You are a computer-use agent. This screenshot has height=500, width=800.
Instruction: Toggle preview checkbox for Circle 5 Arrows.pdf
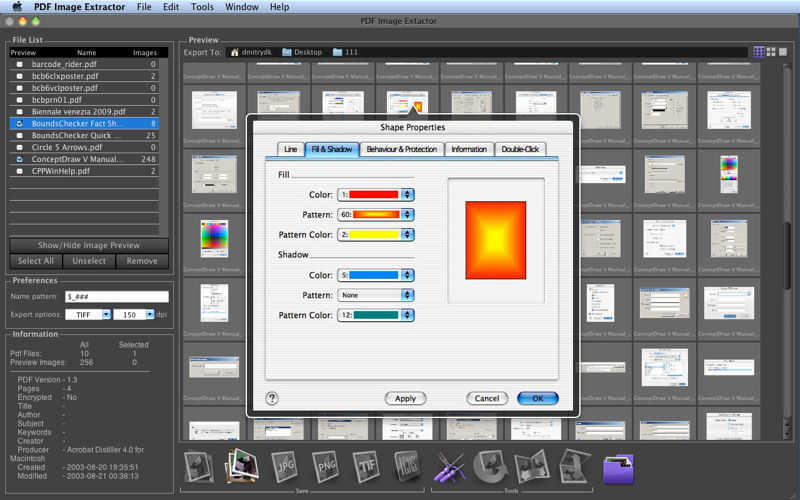[19, 147]
